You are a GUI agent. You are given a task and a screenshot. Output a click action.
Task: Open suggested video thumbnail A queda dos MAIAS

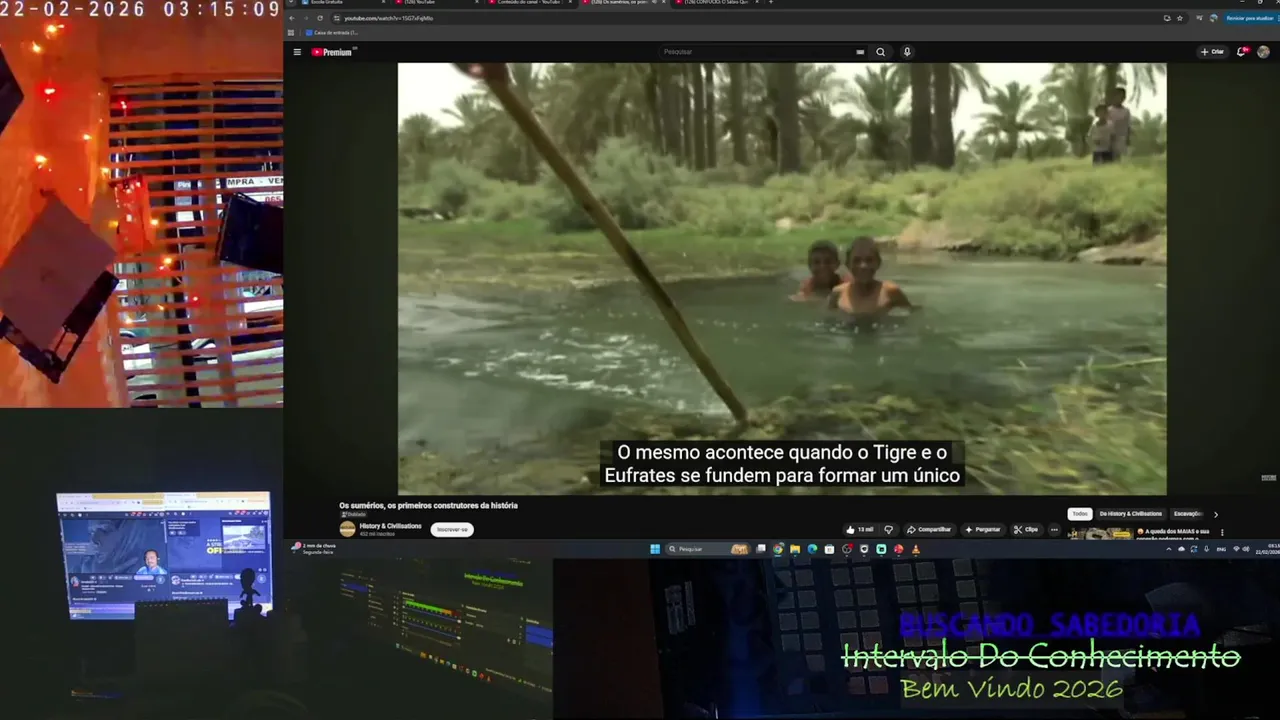(1100, 533)
